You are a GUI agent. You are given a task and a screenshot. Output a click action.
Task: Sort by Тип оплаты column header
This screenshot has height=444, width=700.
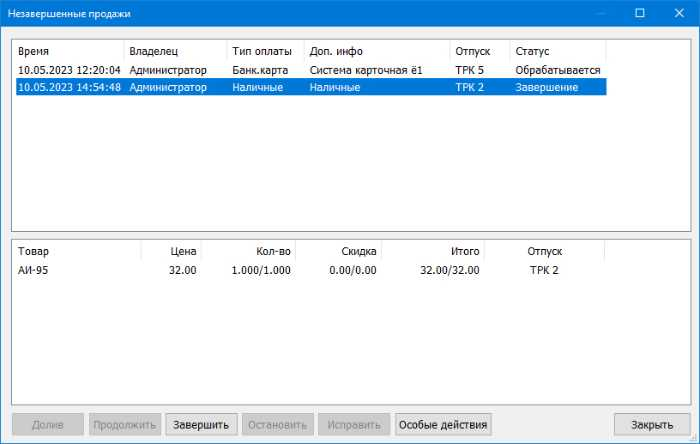point(264,51)
